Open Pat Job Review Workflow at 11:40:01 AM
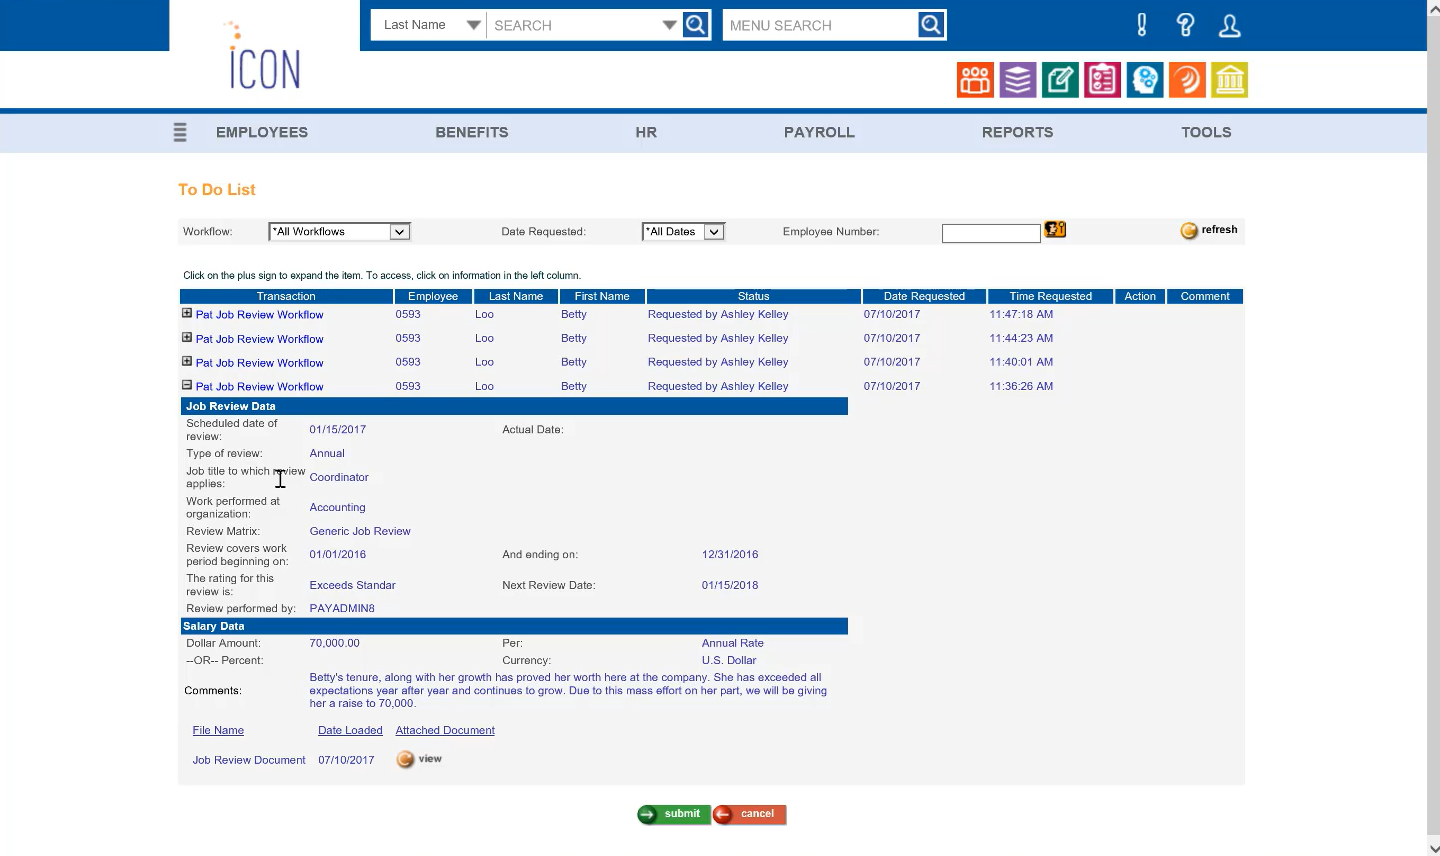 coord(260,363)
